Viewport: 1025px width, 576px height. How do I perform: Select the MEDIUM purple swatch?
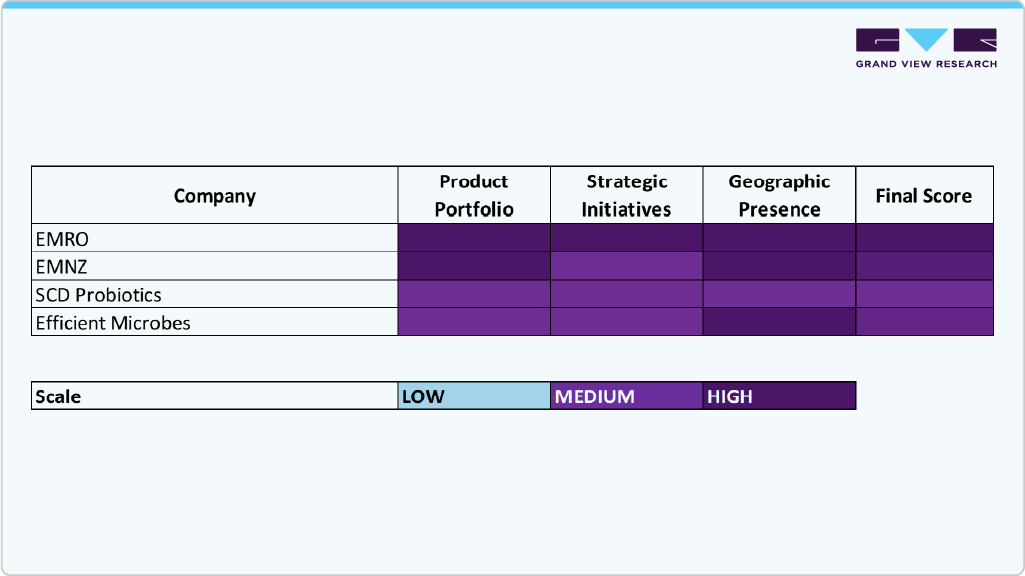[626, 396]
